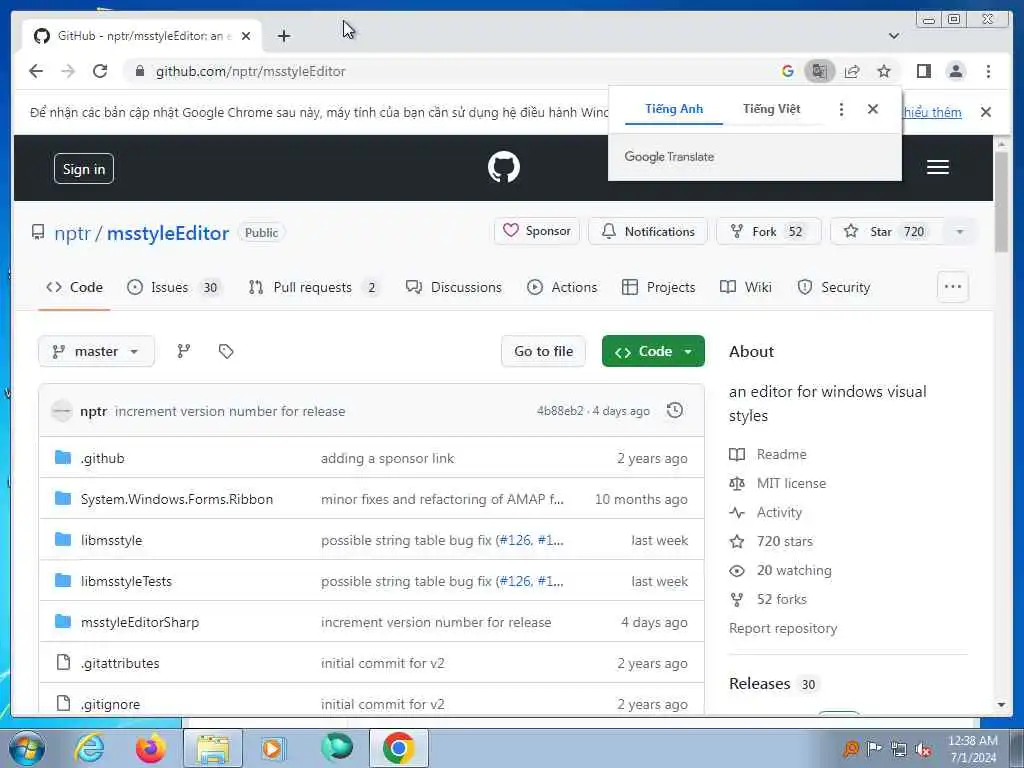The image size is (1024, 768).
Task: Open Windows Explorer from the taskbar
Action: pos(213,748)
